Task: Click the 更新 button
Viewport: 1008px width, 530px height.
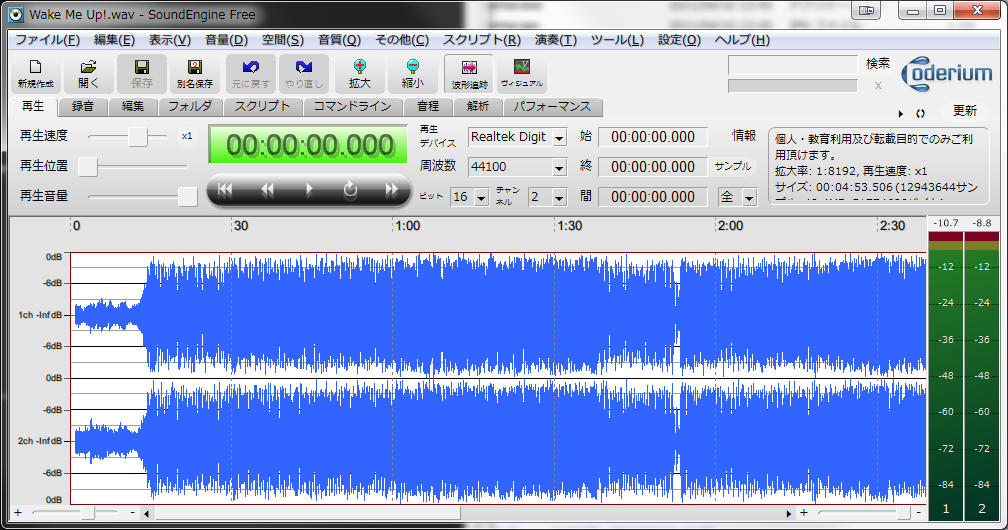Action: [x=964, y=111]
